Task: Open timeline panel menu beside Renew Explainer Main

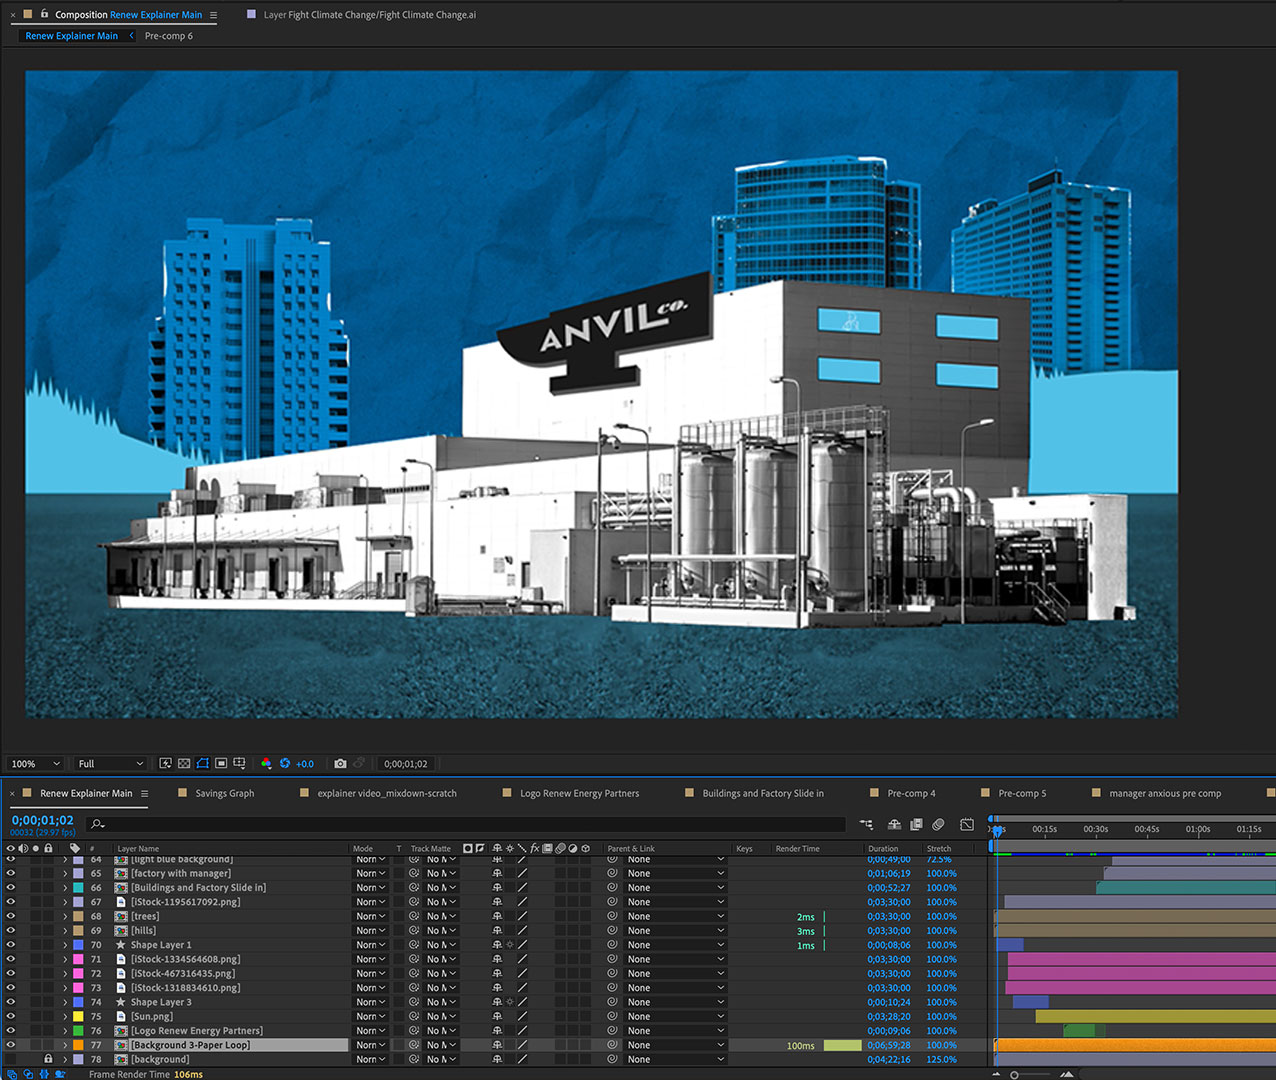Action: tap(144, 793)
